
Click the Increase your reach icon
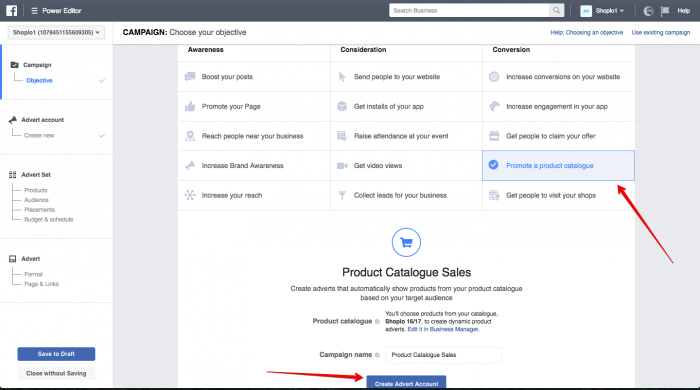190,195
